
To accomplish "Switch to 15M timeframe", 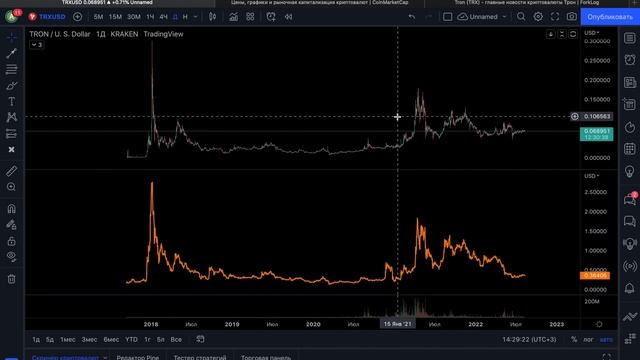I will tap(115, 17).
